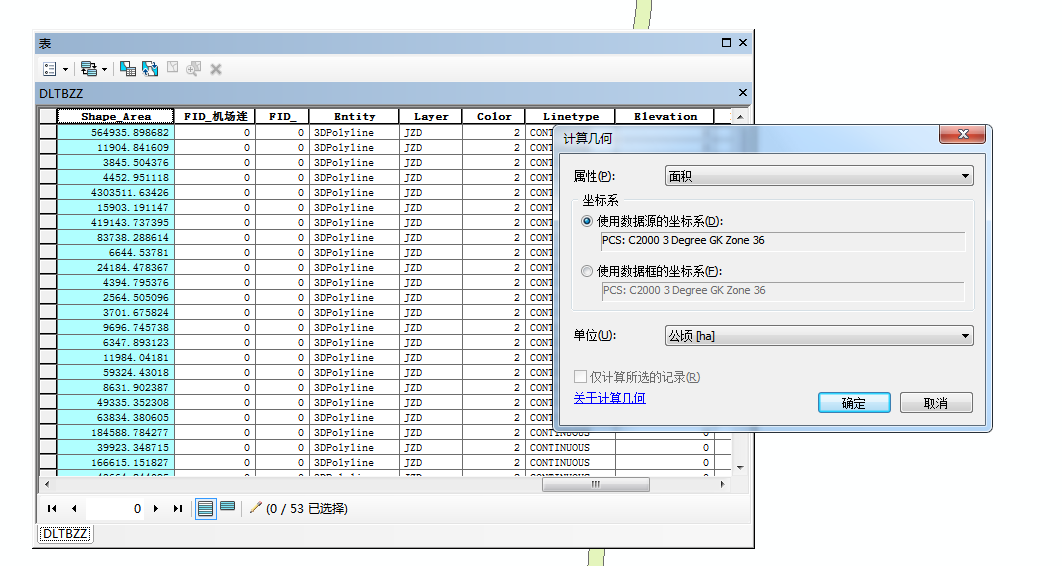The width and height of the screenshot is (1062, 566).
Task: Jump to the last record
Action: point(178,509)
